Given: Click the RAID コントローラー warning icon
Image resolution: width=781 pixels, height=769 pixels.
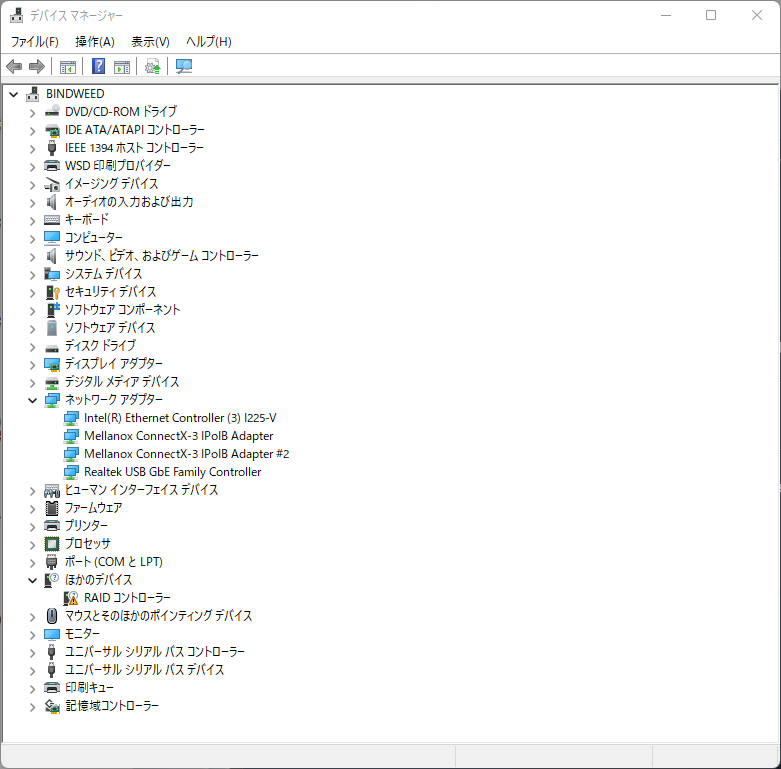Looking at the screenshot, I should click(x=71, y=598).
